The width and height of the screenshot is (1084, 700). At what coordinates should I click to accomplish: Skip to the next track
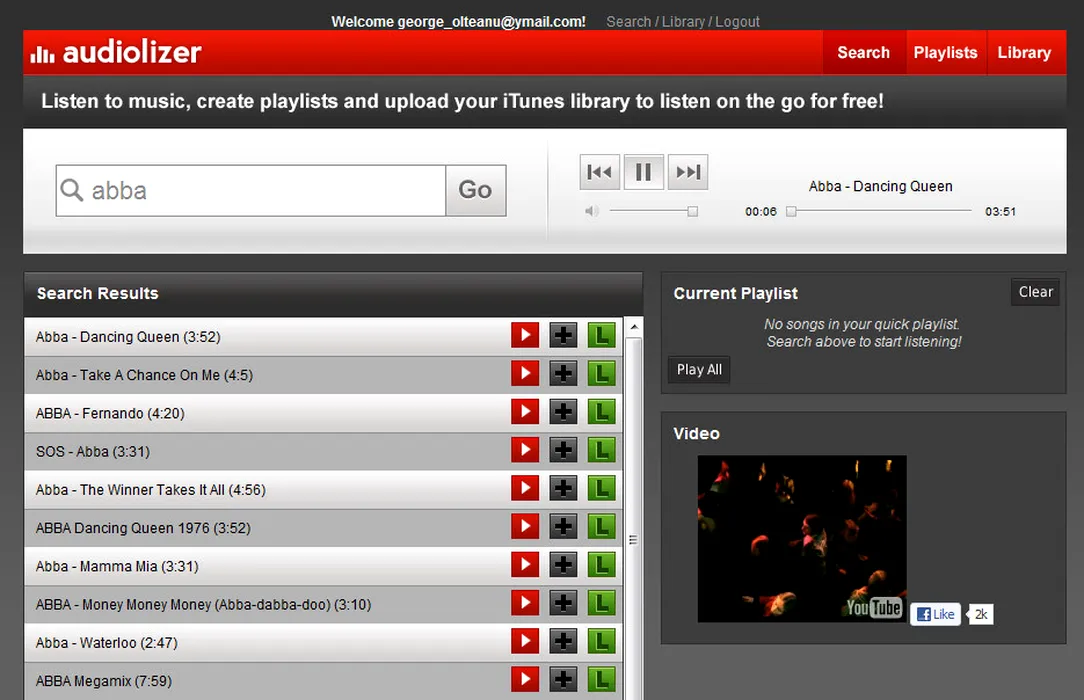688,172
